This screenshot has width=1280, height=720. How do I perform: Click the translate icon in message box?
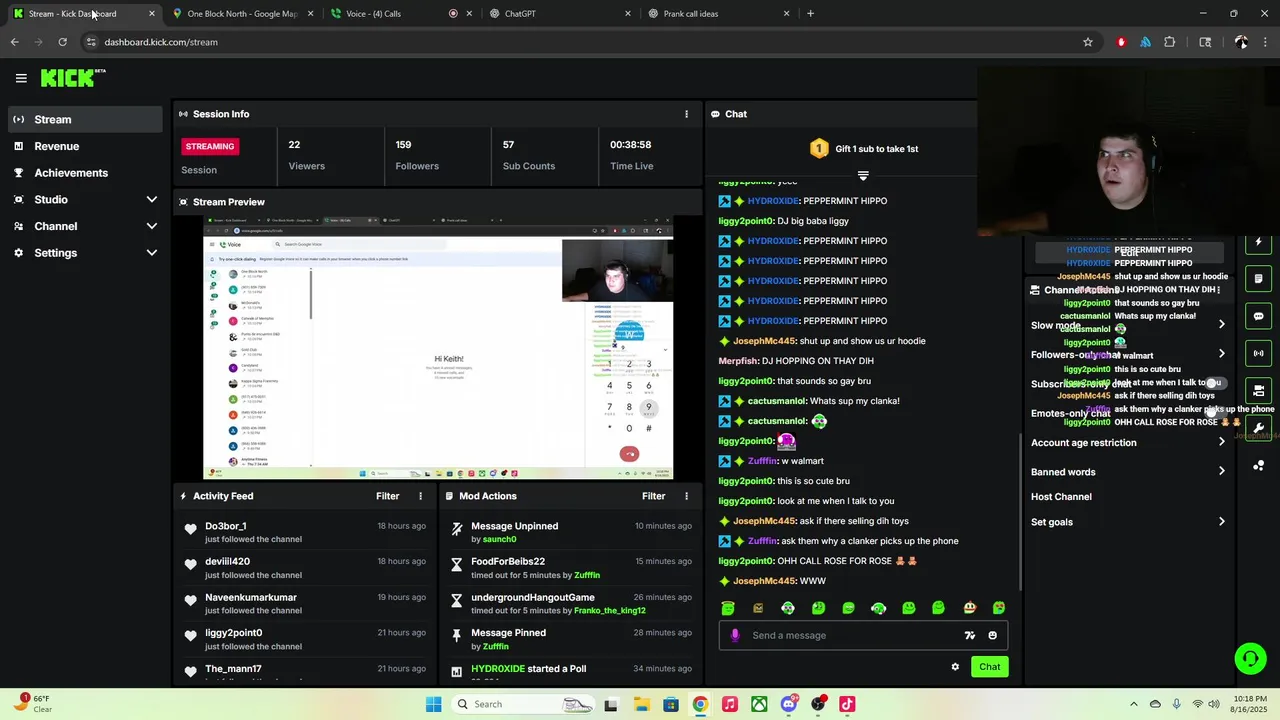(969, 635)
